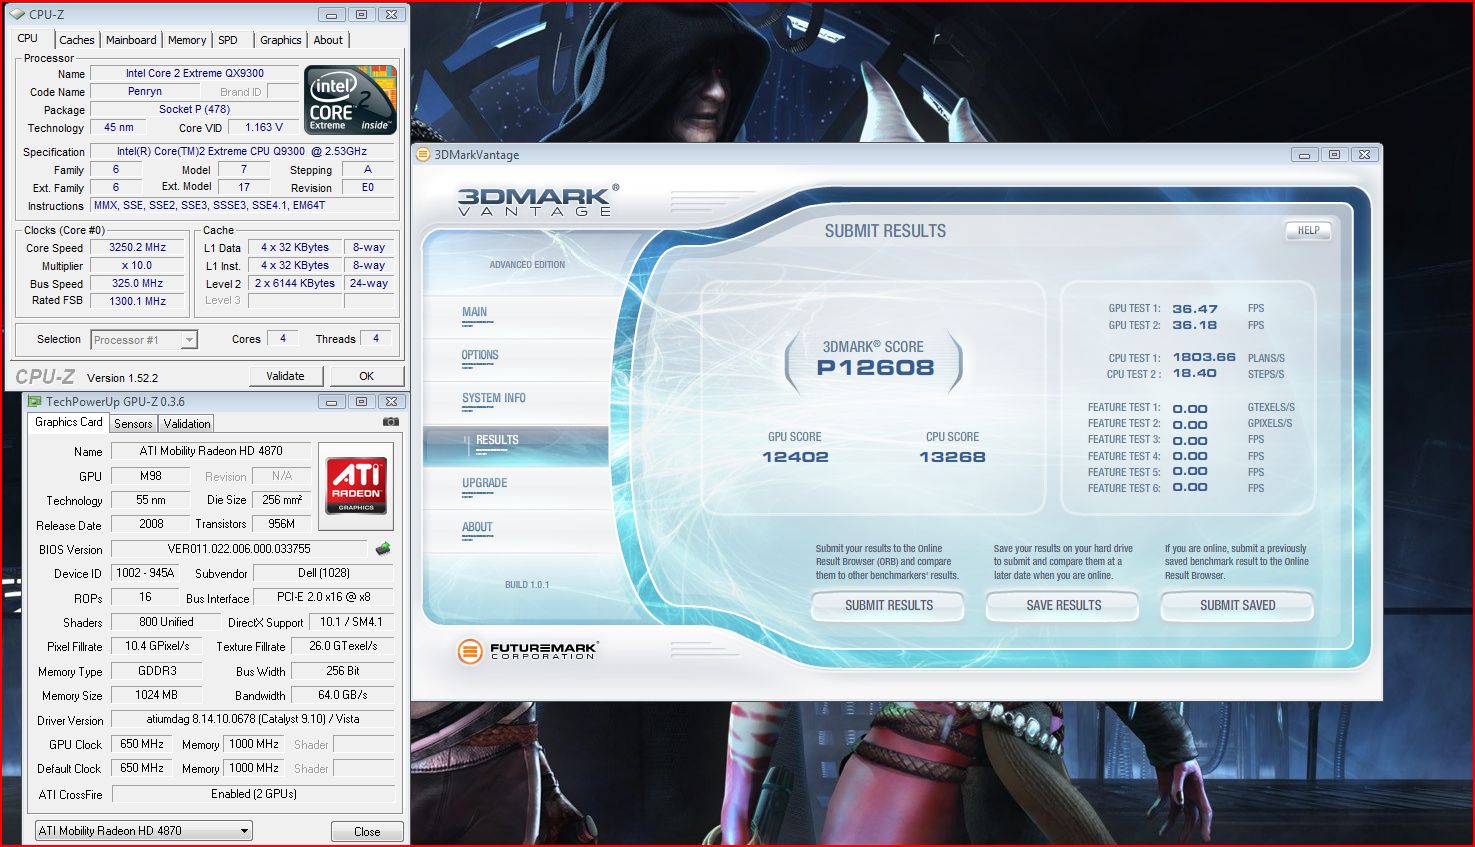This screenshot has height=847, width=1475.
Task: Switch to the About tab in CPU-Z
Action: pyautogui.click(x=328, y=40)
